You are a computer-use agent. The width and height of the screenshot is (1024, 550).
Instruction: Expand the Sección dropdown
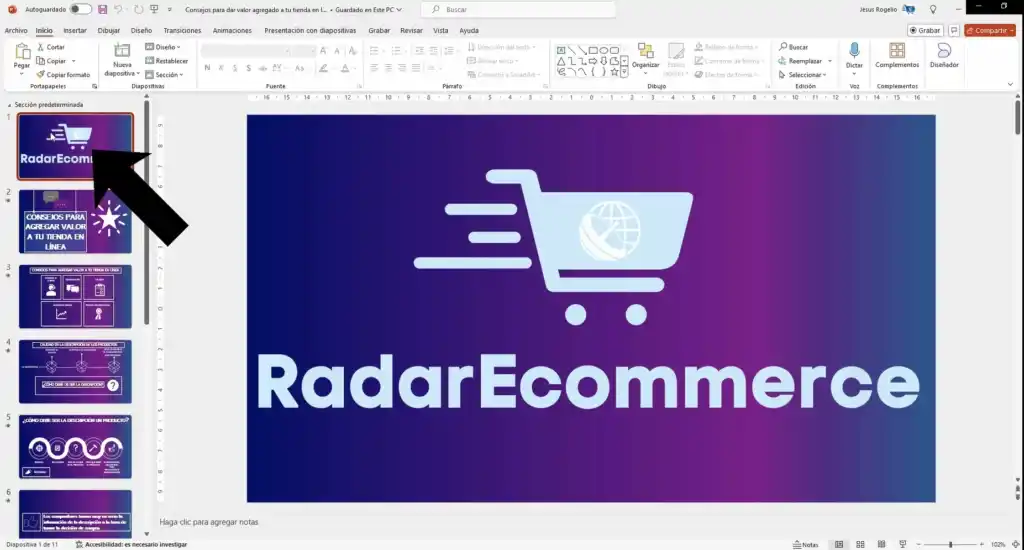[x=165, y=74]
